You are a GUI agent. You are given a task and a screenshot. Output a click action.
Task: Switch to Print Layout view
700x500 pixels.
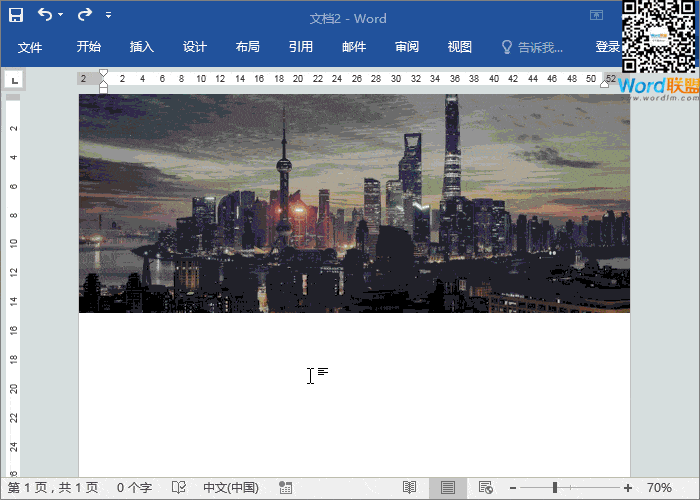(448, 488)
